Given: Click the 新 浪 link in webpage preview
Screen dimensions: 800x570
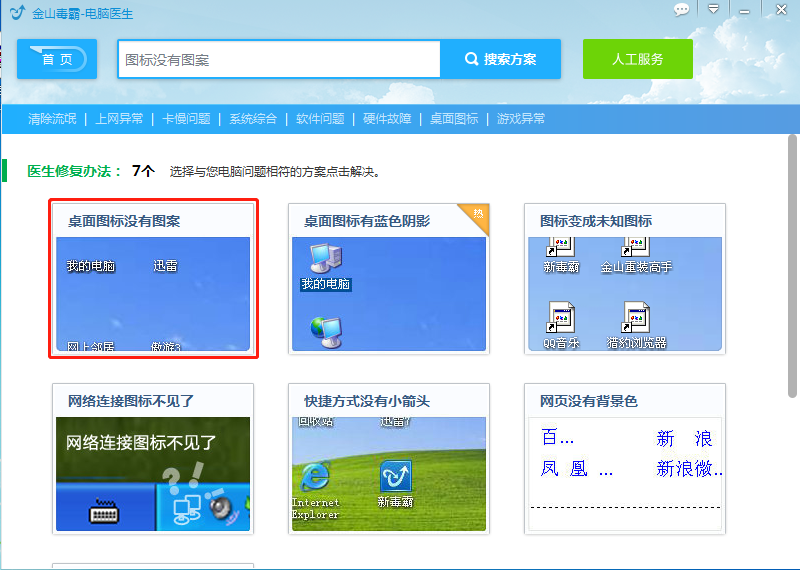Looking at the screenshot, I should click(684, 439).
